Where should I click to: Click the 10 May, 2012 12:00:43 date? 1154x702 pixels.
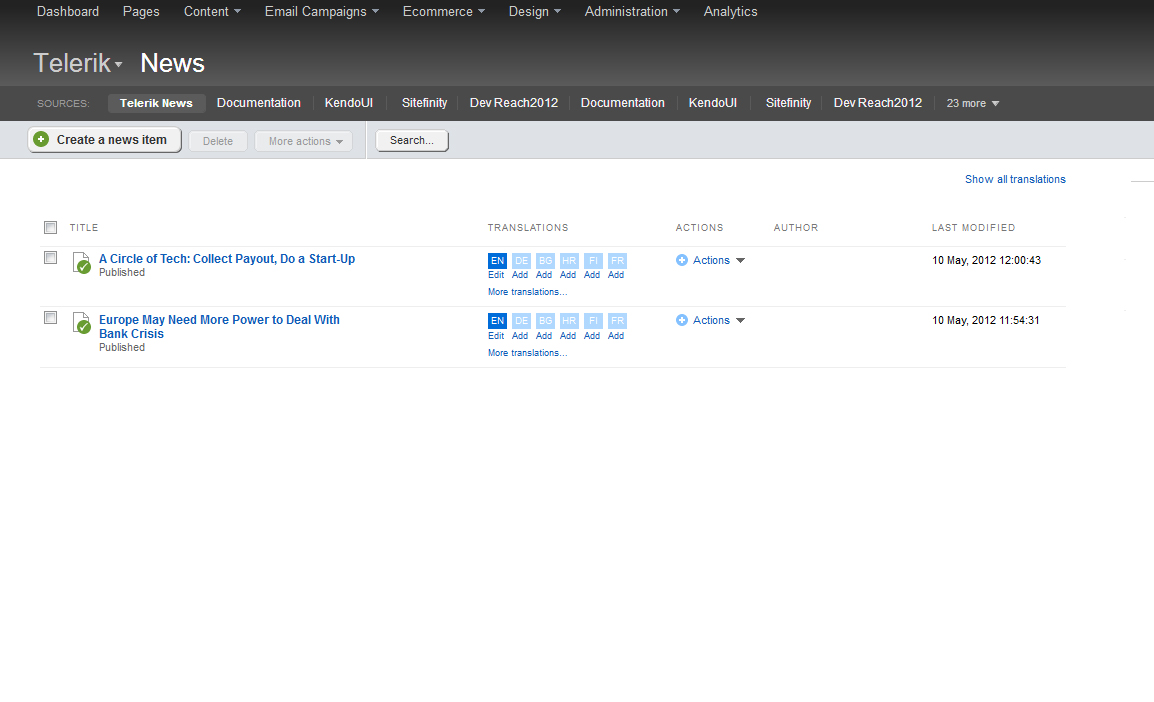click(x=986, y=260)
